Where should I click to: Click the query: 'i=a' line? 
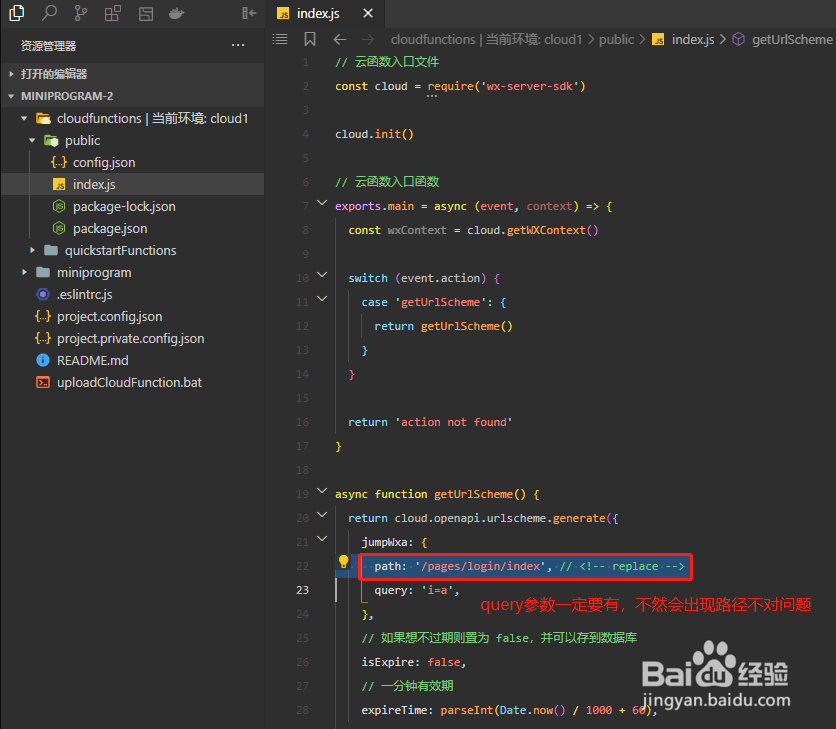click(x=417, y=590)
